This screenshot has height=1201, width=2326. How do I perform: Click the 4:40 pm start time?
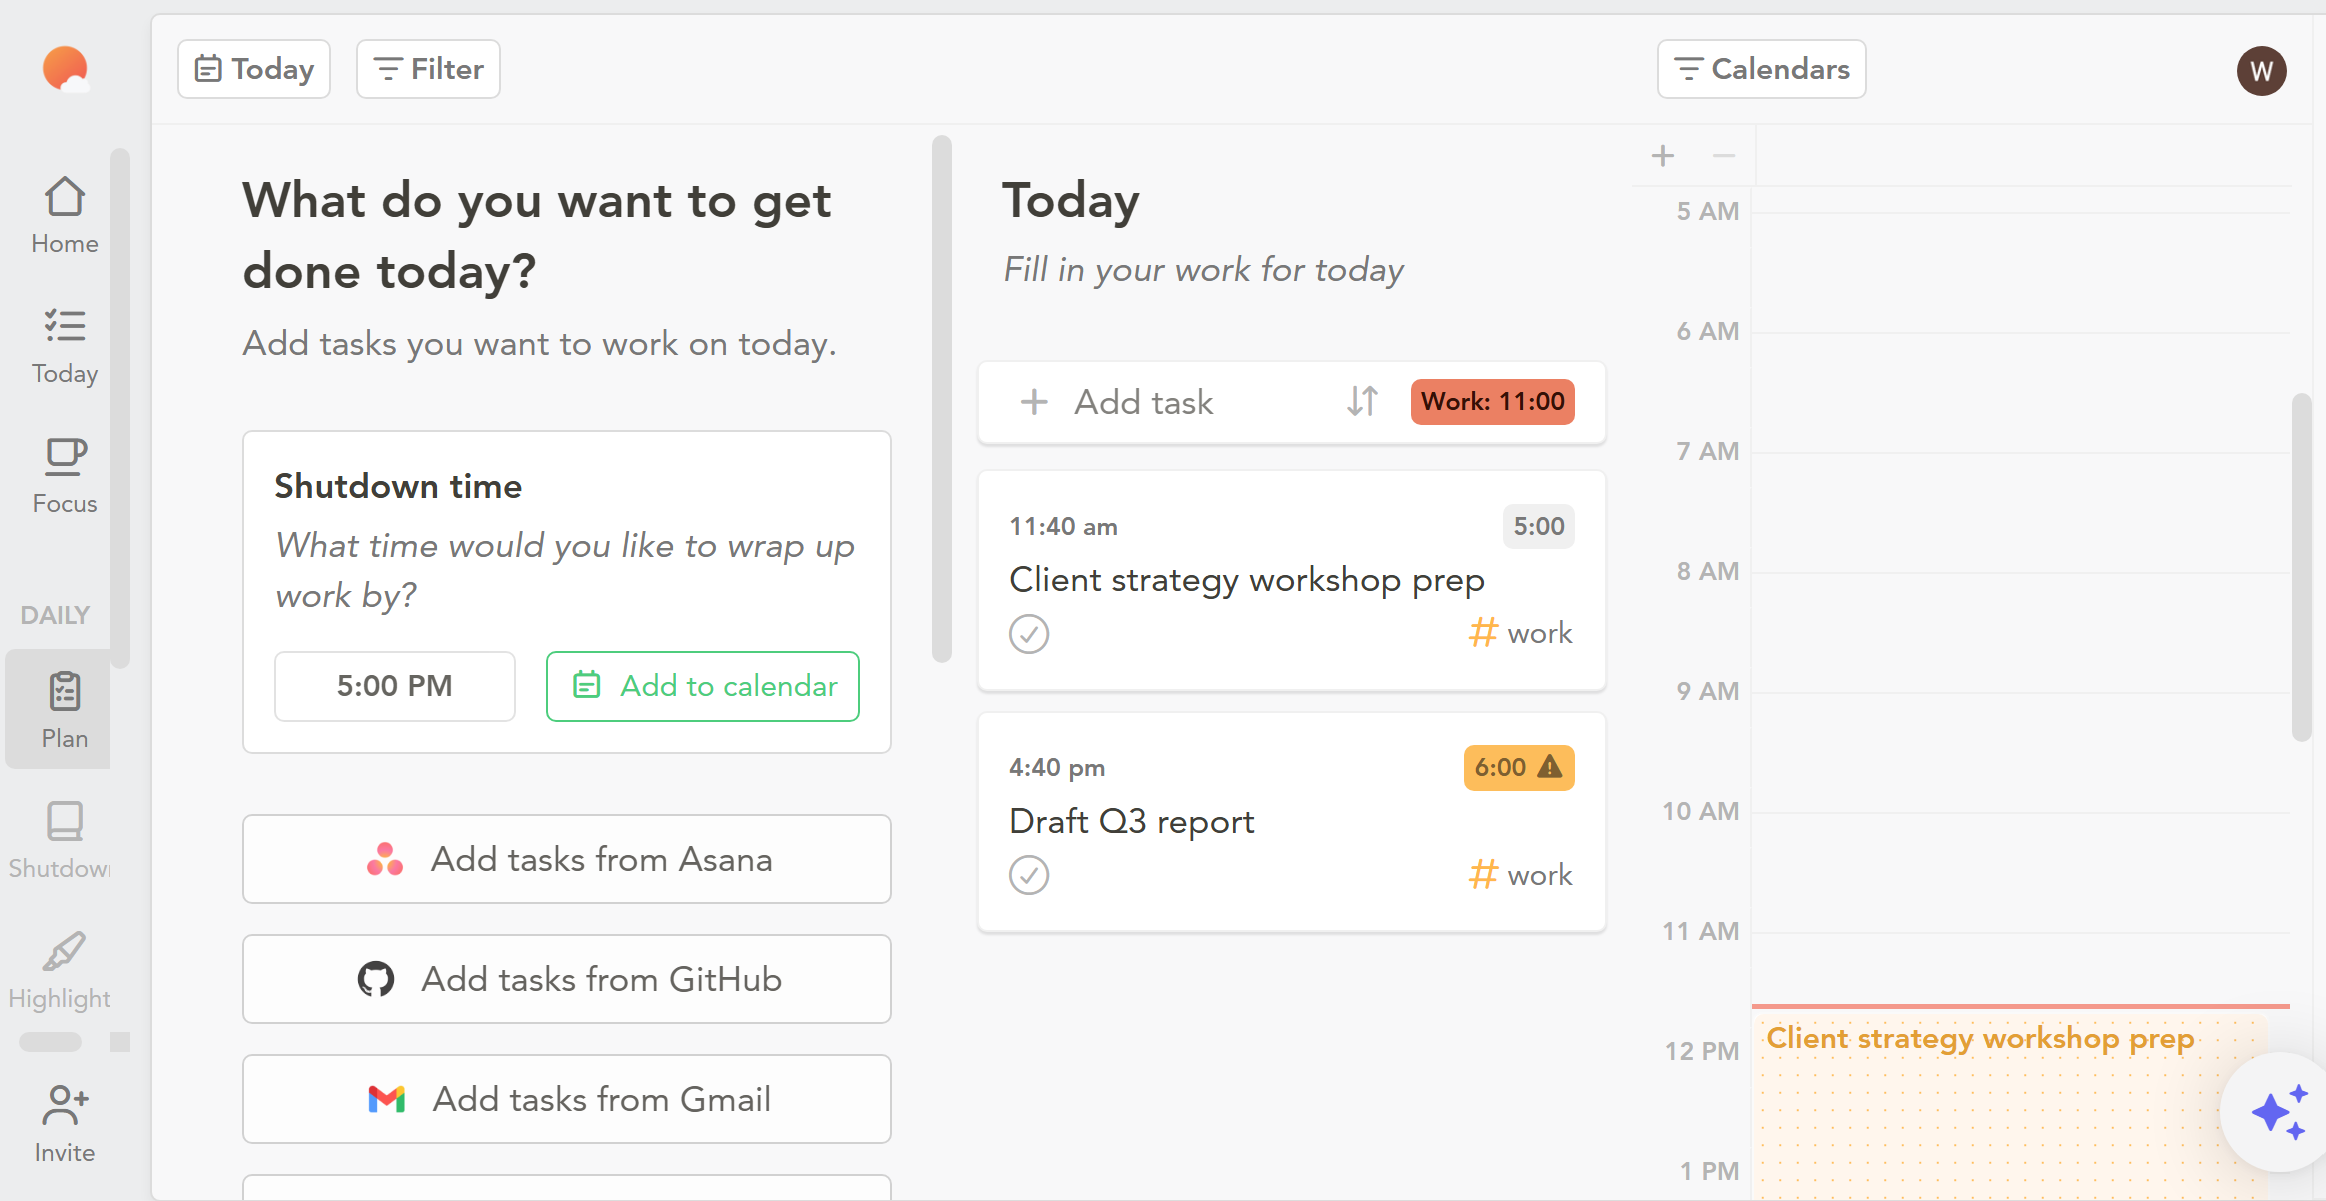pos(1057,768)
